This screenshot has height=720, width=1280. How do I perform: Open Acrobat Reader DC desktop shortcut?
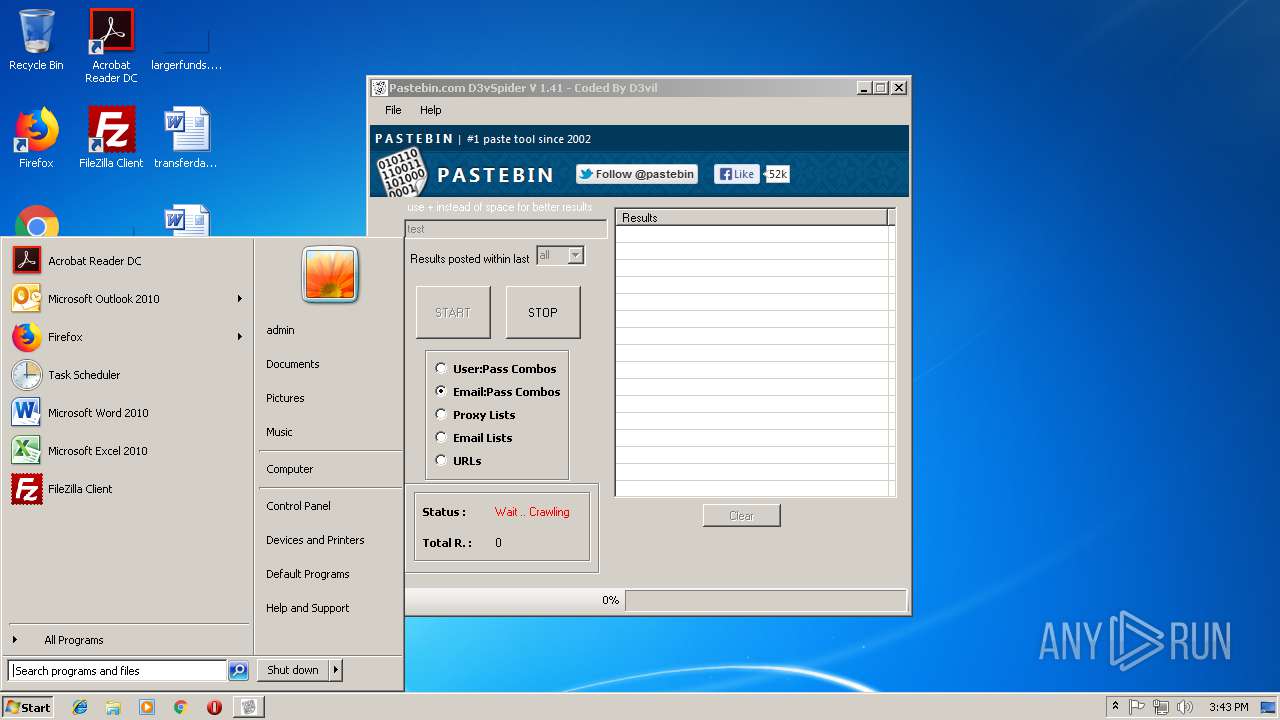point(111,46)
